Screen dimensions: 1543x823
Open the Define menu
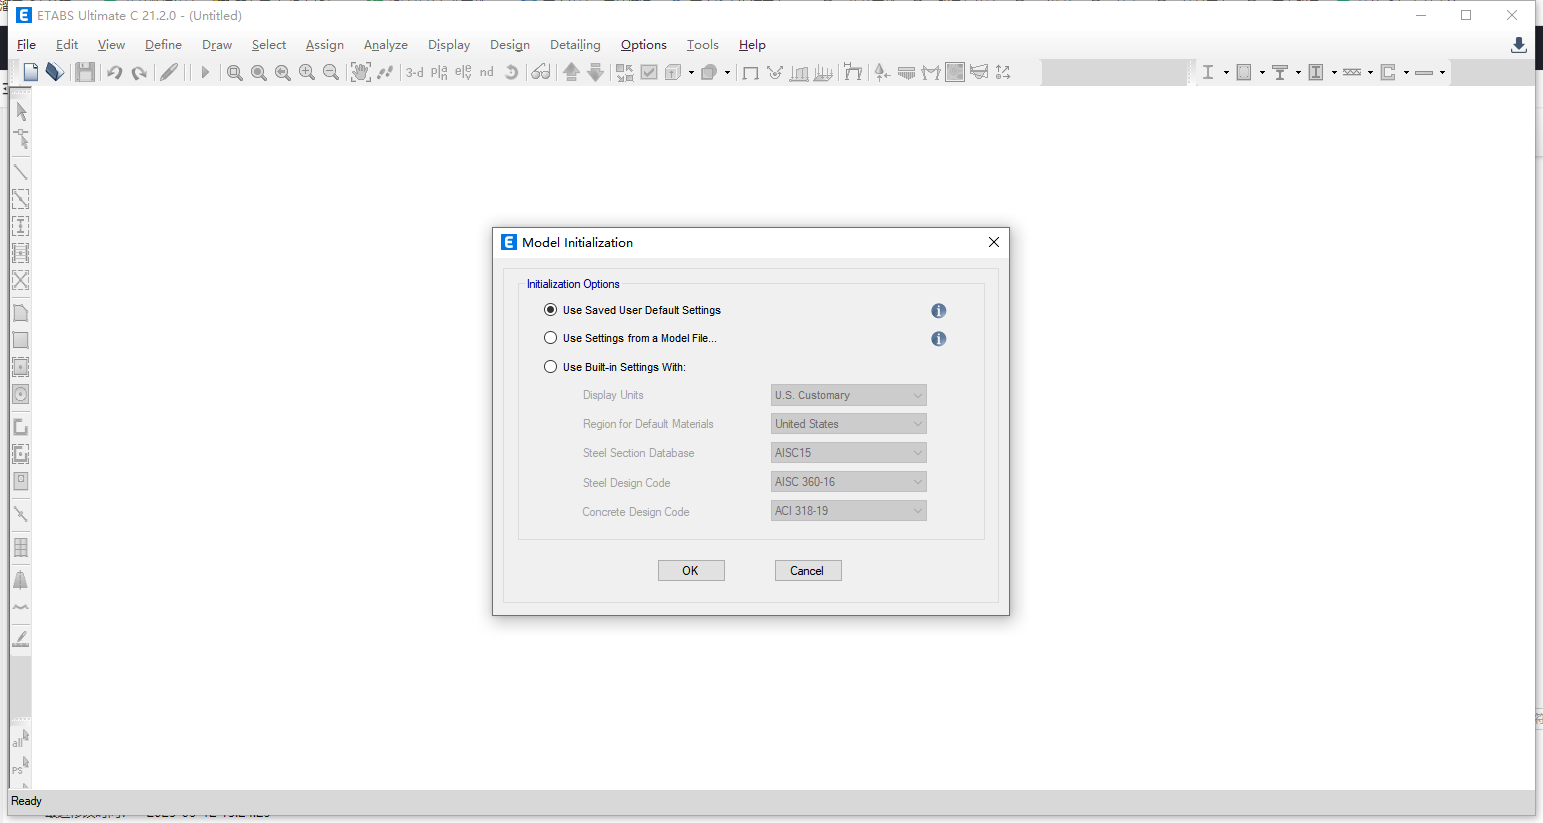(163, 45)
